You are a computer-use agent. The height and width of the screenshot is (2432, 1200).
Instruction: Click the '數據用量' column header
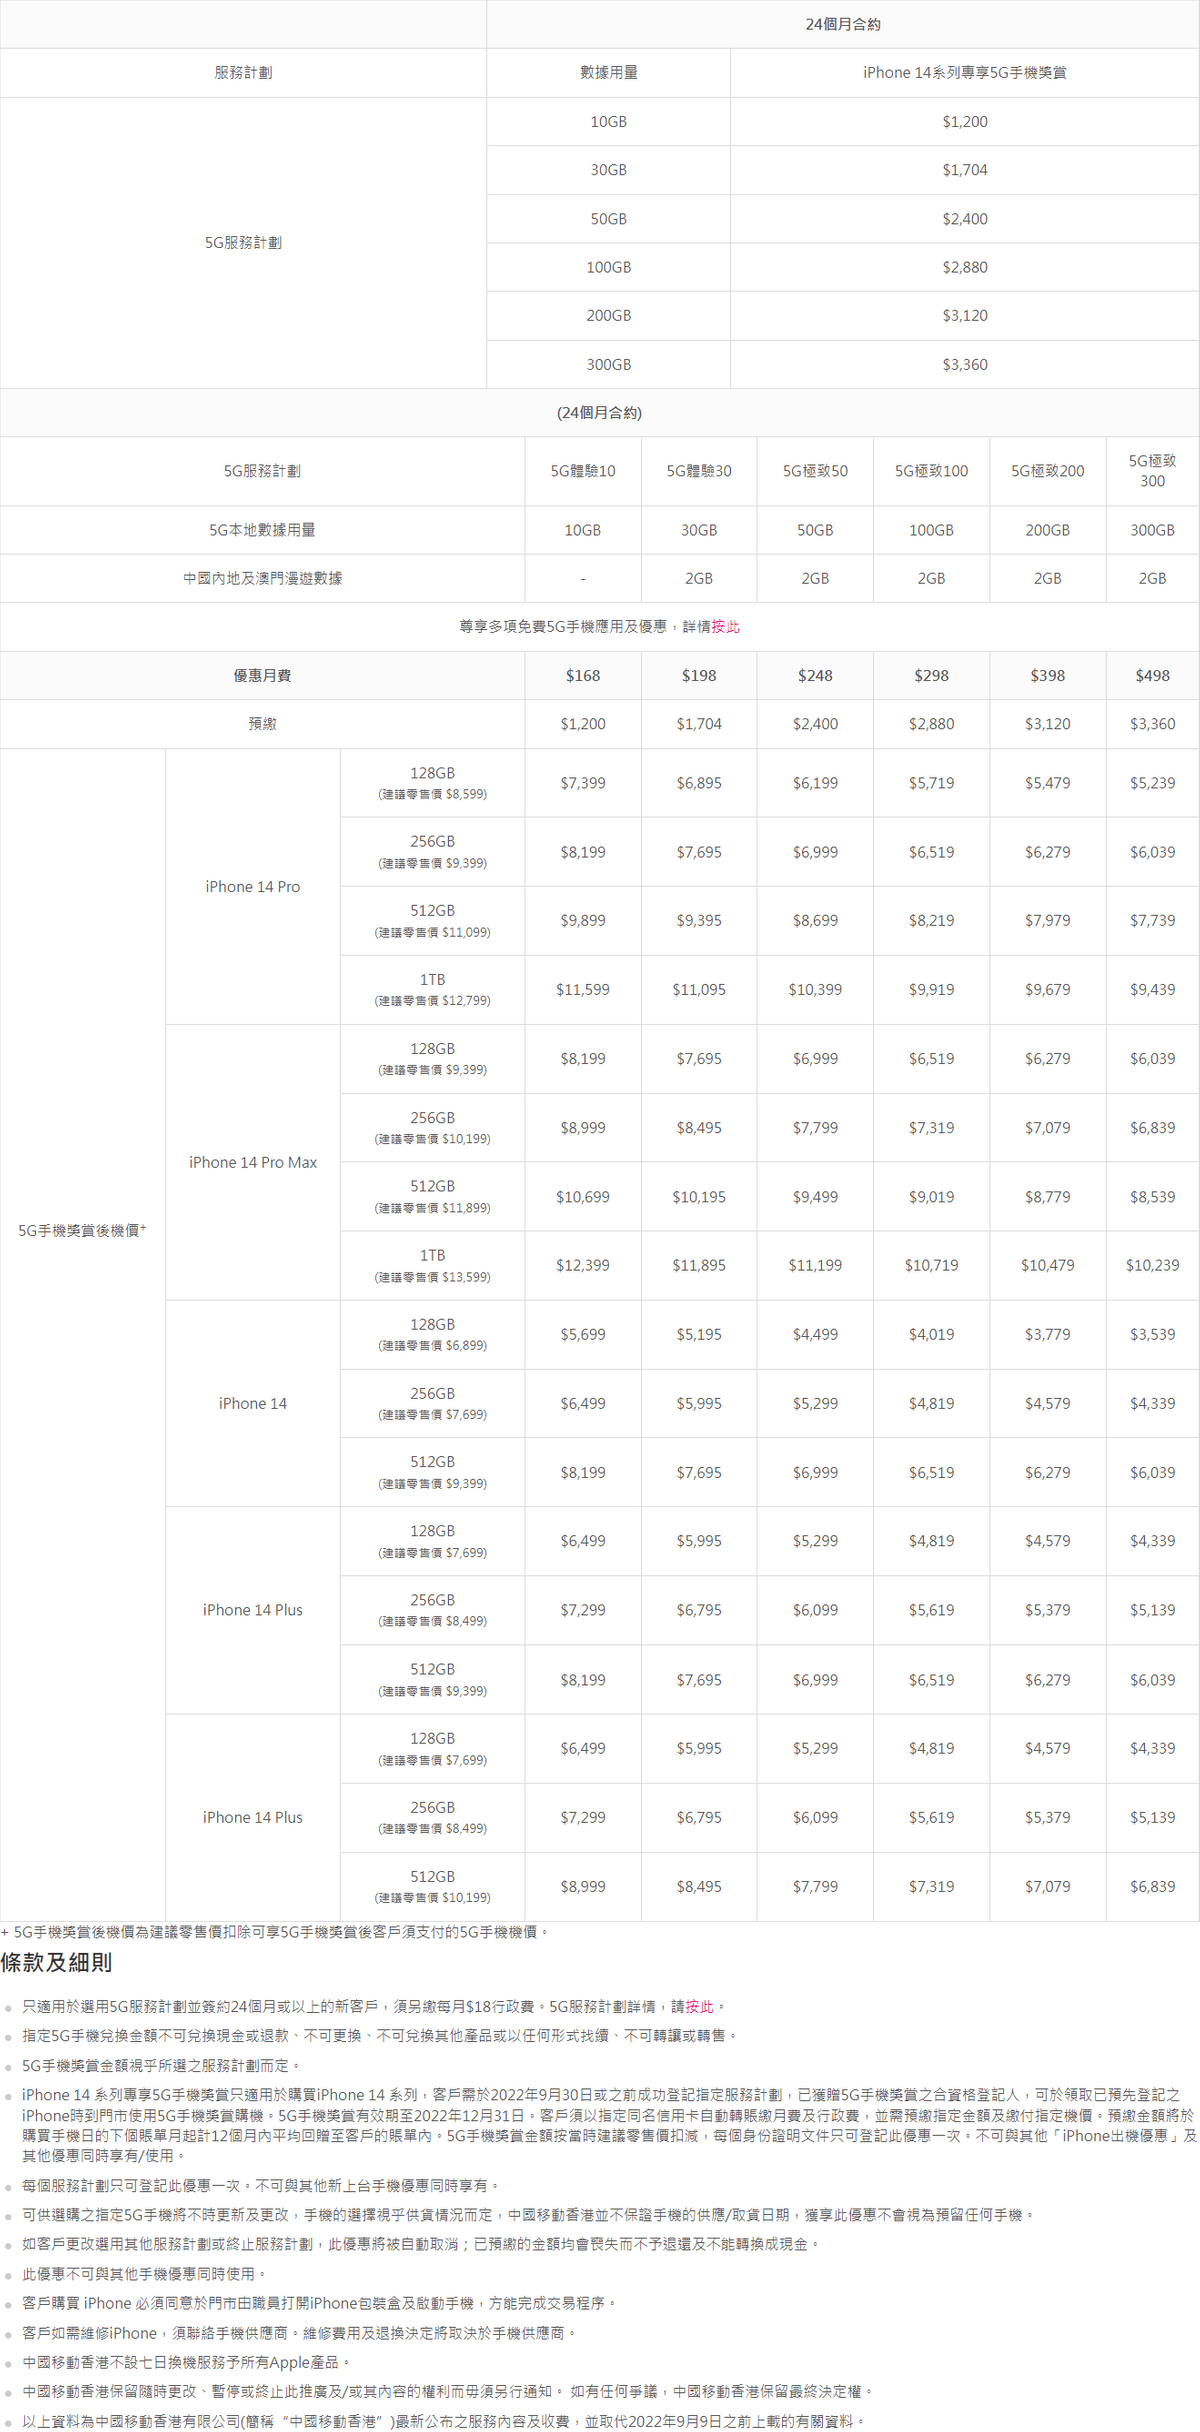[608, 73]
